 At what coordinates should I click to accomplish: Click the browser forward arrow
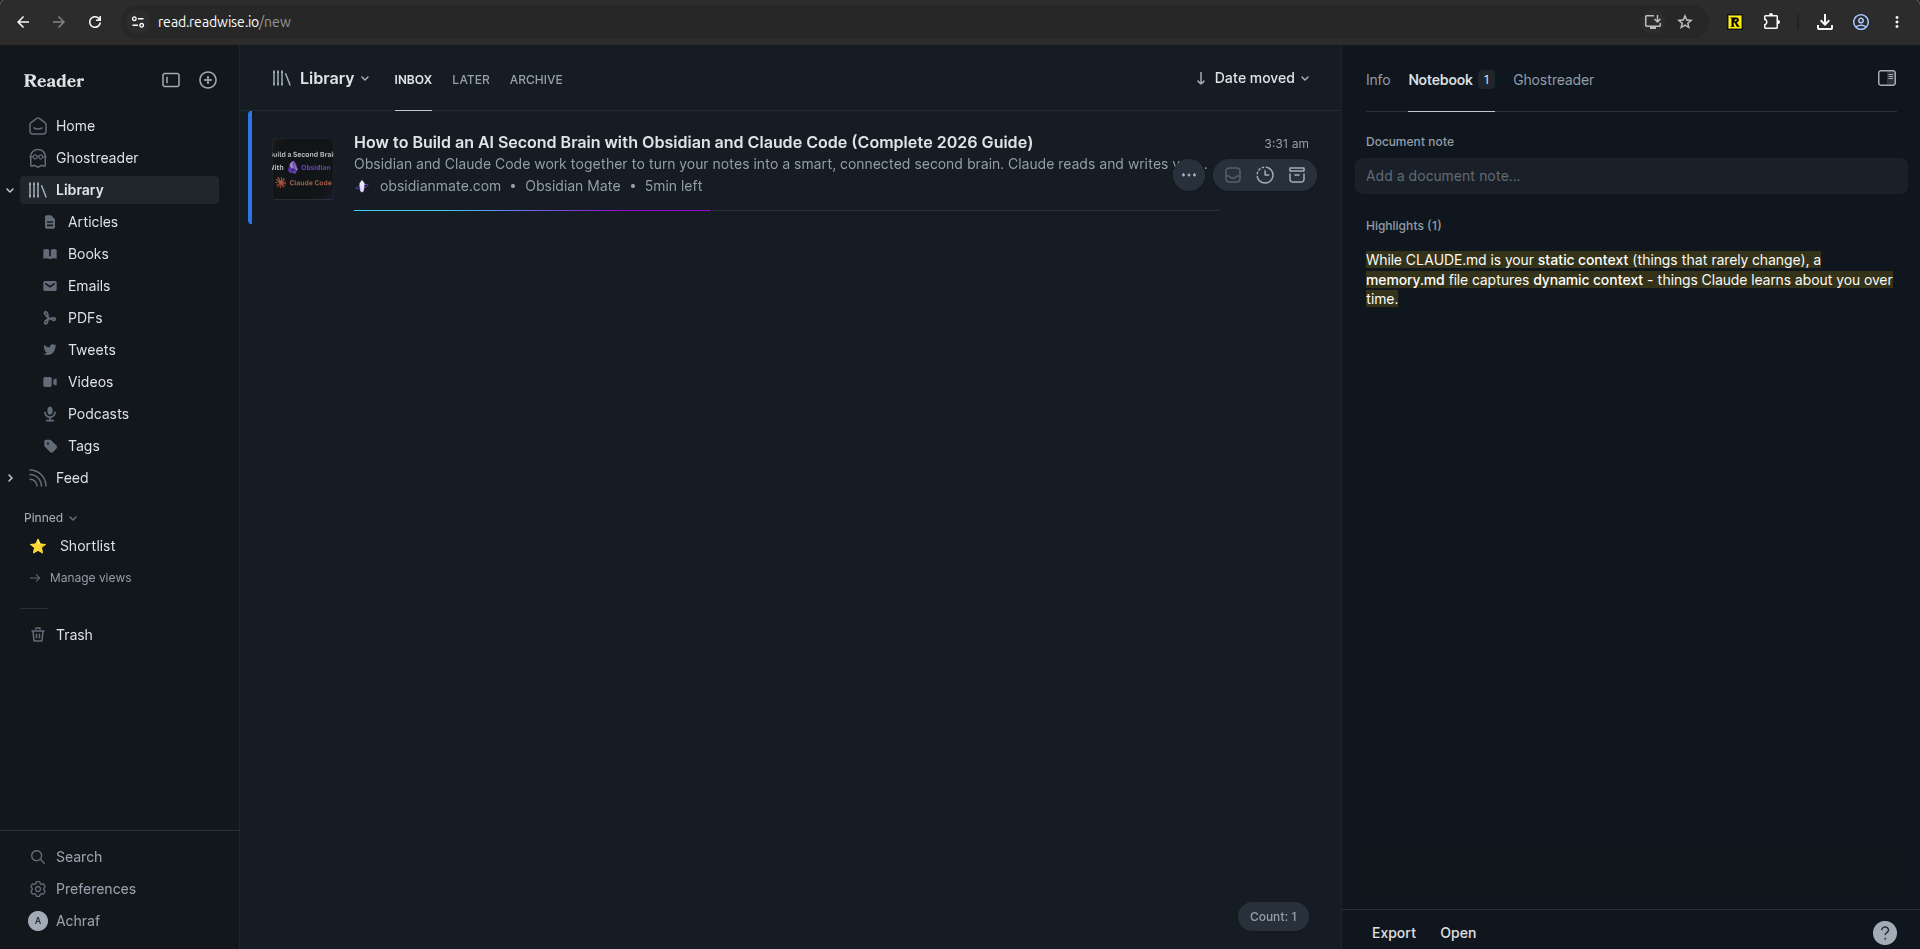(x=59, y=22)
